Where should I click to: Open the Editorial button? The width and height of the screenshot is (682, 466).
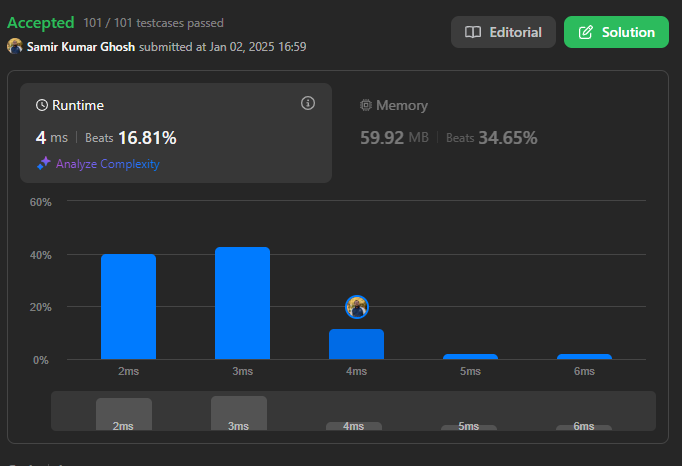tap(503, 32)
